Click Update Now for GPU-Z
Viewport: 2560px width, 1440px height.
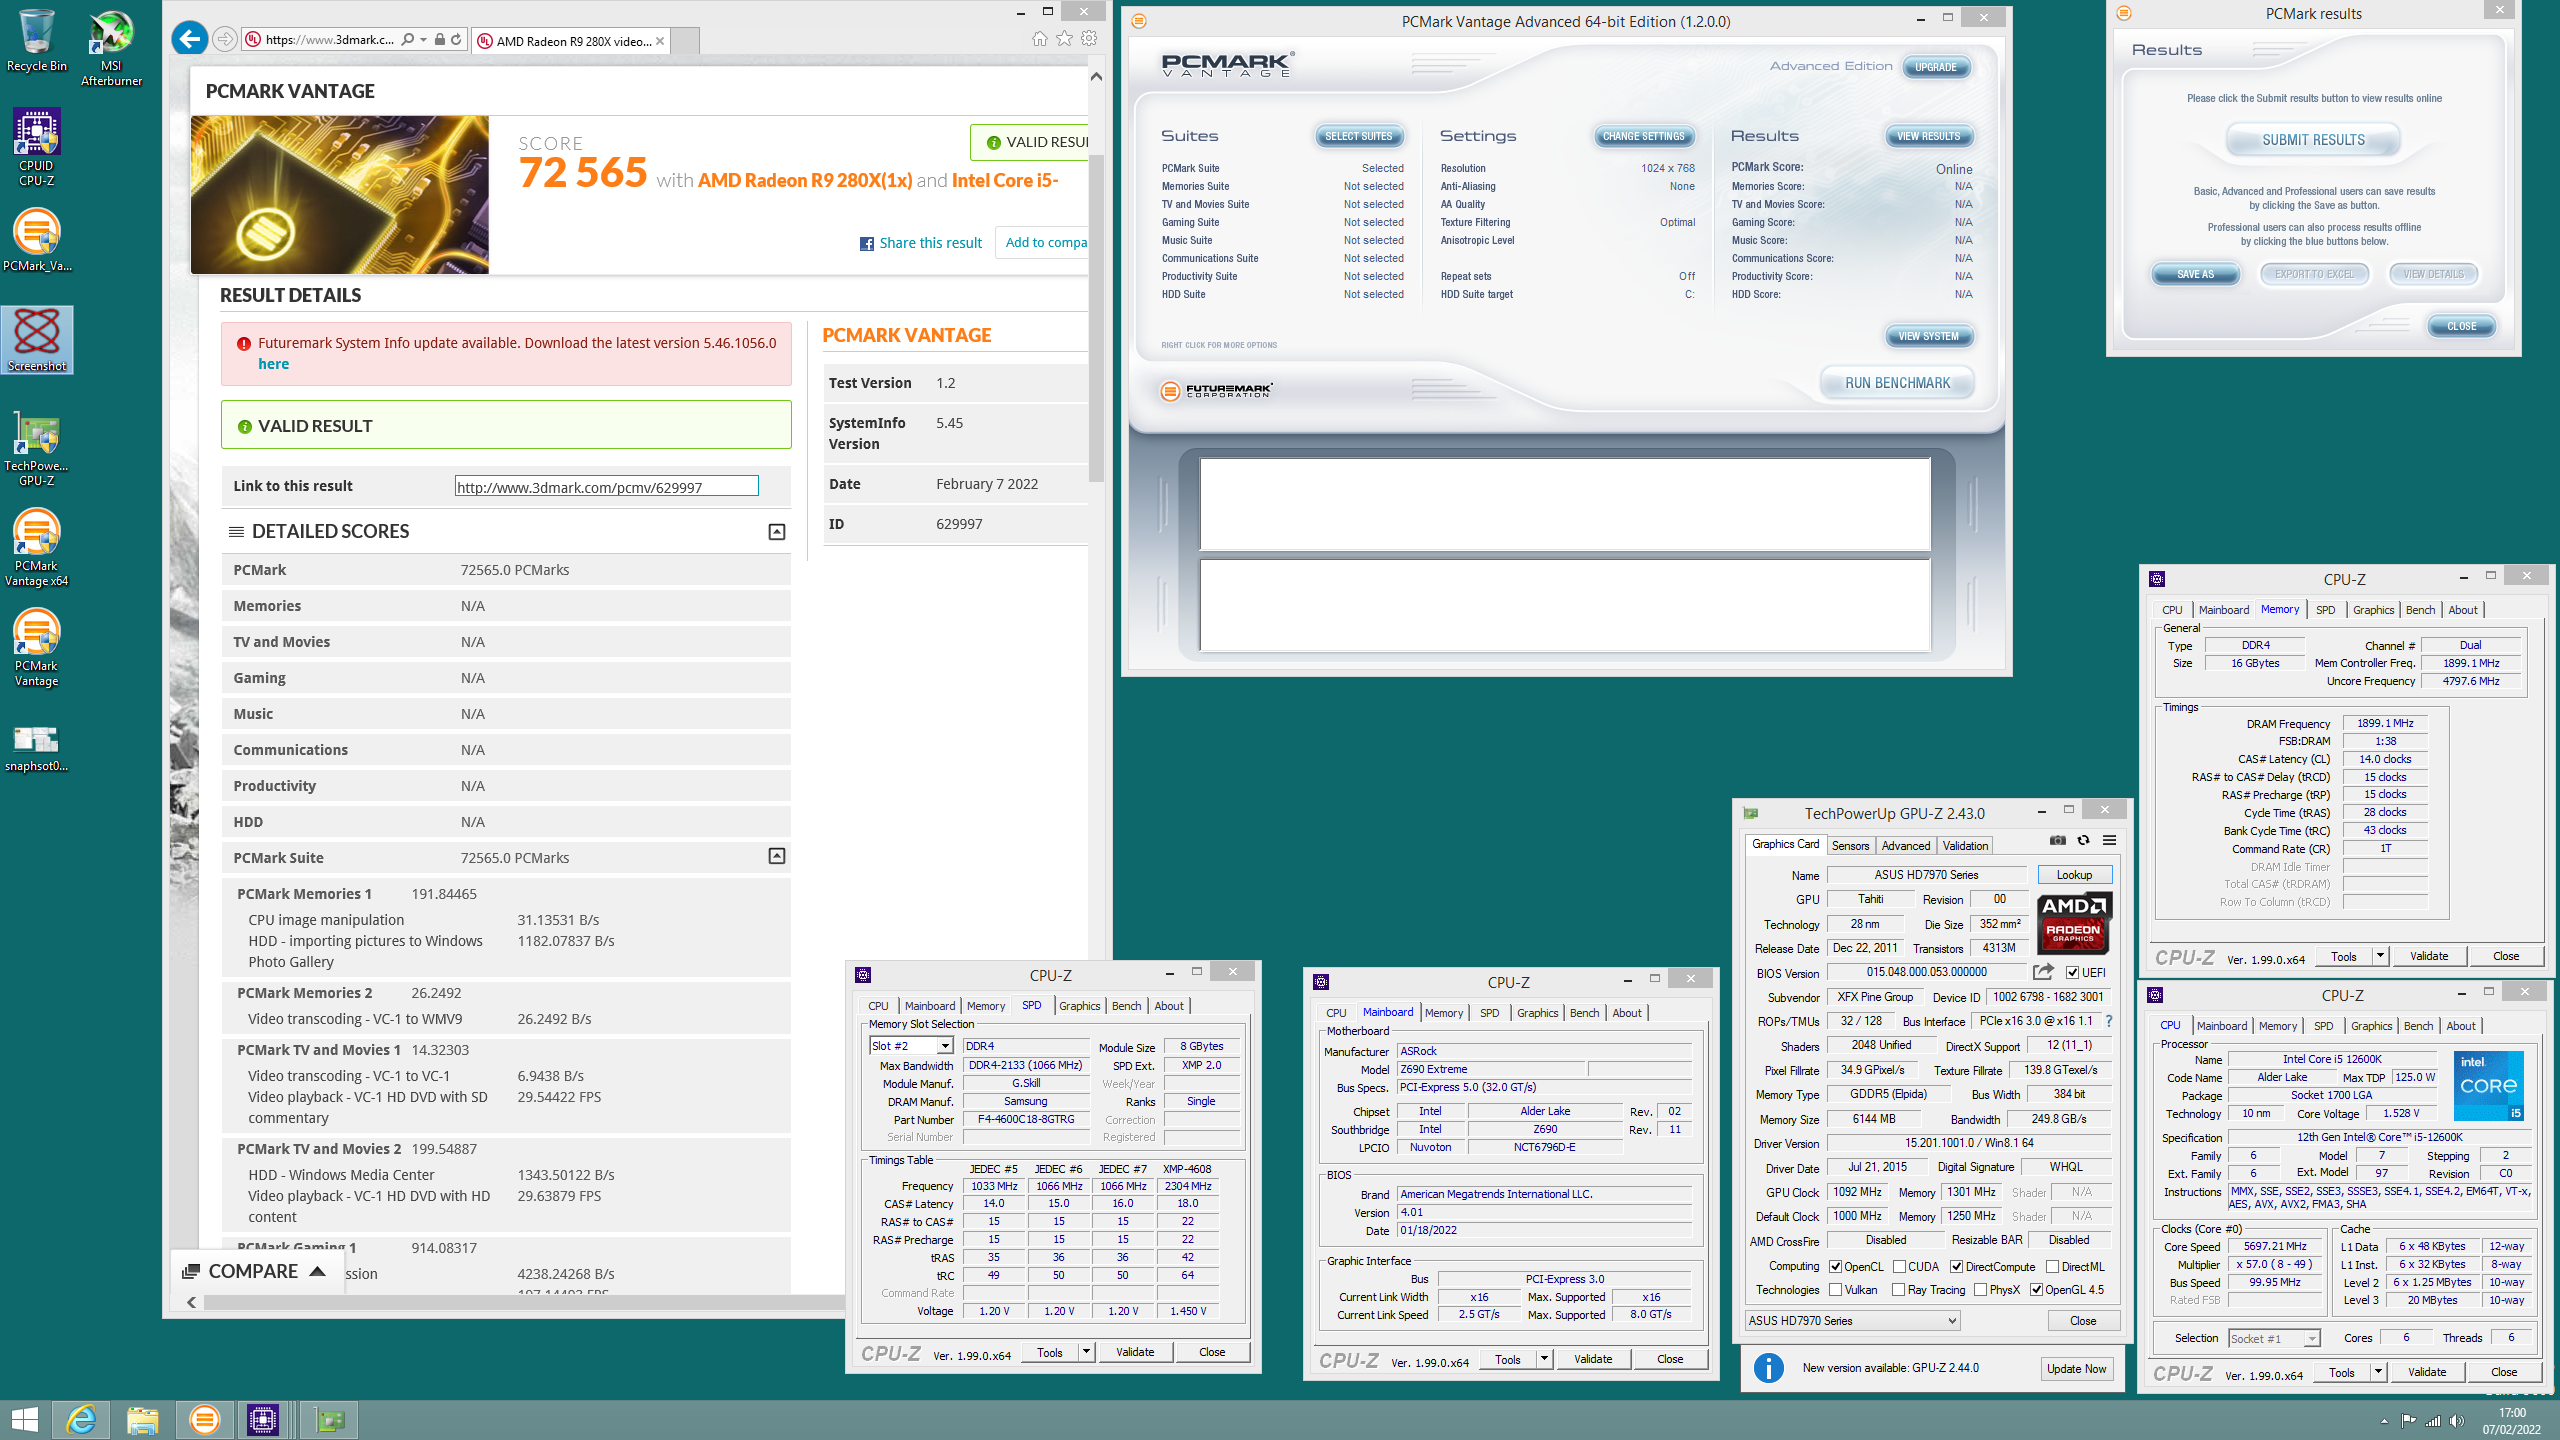point(2076,1369)
